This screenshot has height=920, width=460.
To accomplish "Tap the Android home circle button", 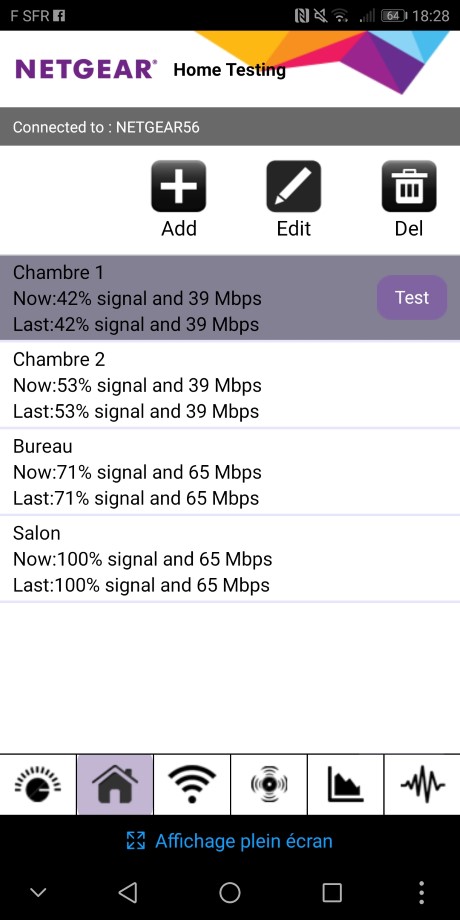I will (x=229, y=892).
